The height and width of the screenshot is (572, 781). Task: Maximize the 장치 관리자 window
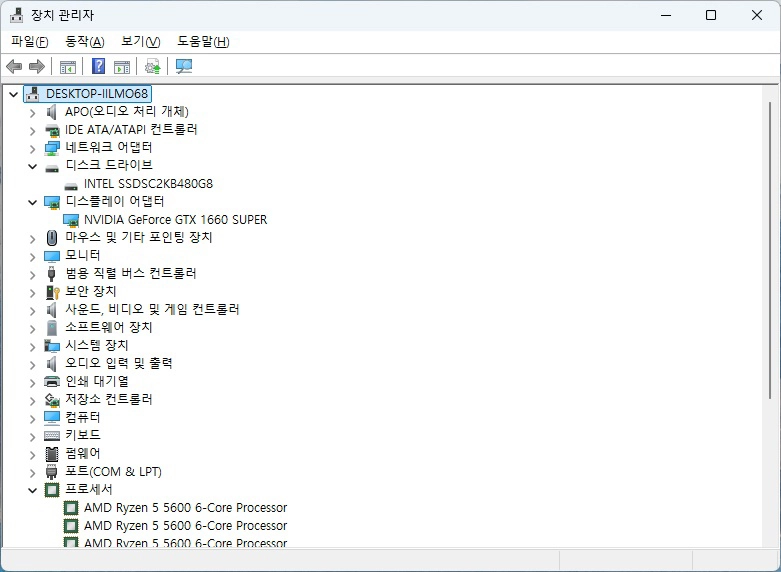click(711, 15)
